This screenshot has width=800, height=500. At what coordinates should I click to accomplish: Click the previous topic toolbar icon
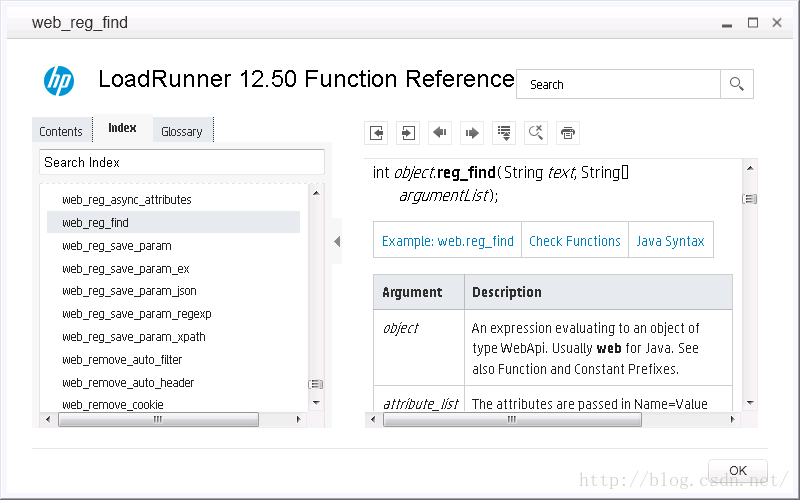(377, 133)
